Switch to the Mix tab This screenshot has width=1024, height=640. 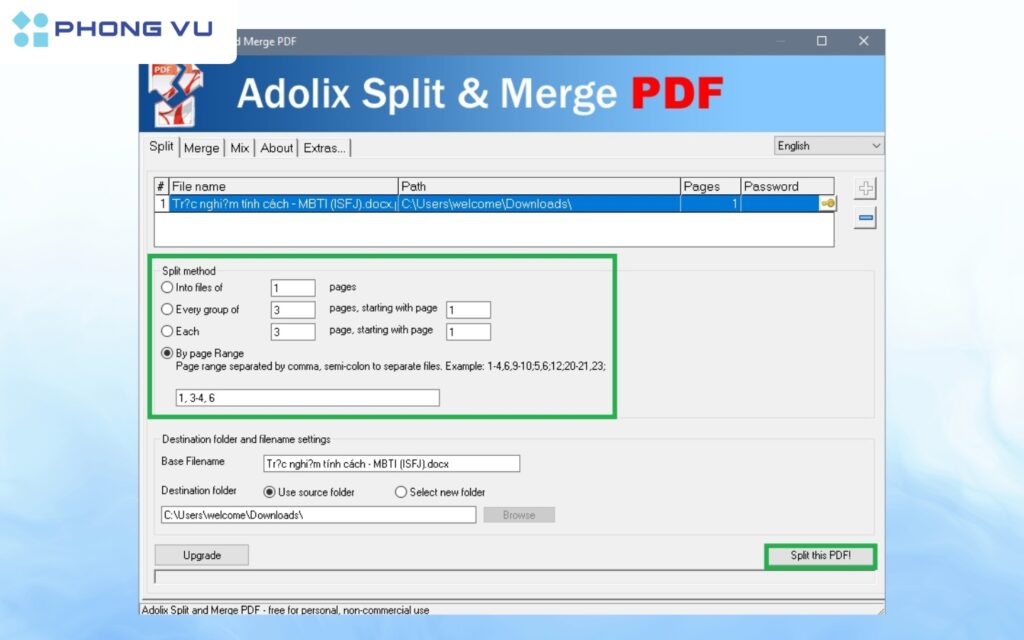240,148
